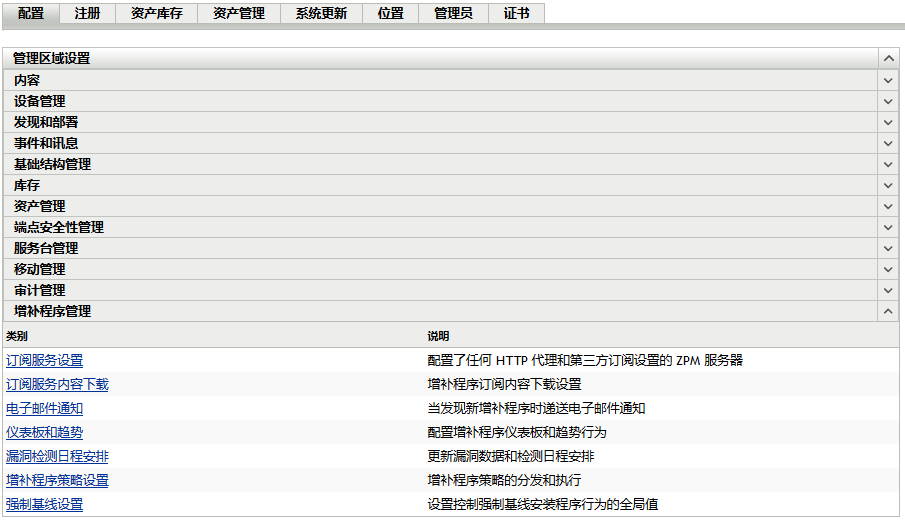Click description 增补程序策略的分发和执行
Image resolution: width=905 pixels, height=523 pixels.
click(504, 480)
